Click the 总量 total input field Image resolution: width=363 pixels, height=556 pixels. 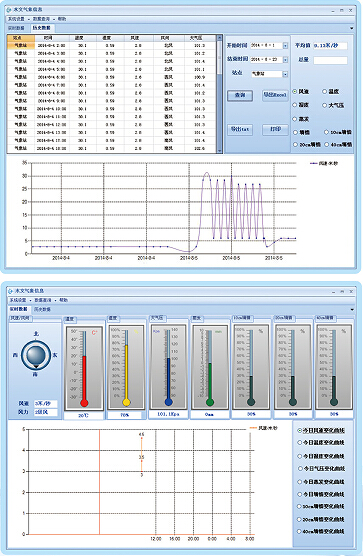[x=330, y=60]
